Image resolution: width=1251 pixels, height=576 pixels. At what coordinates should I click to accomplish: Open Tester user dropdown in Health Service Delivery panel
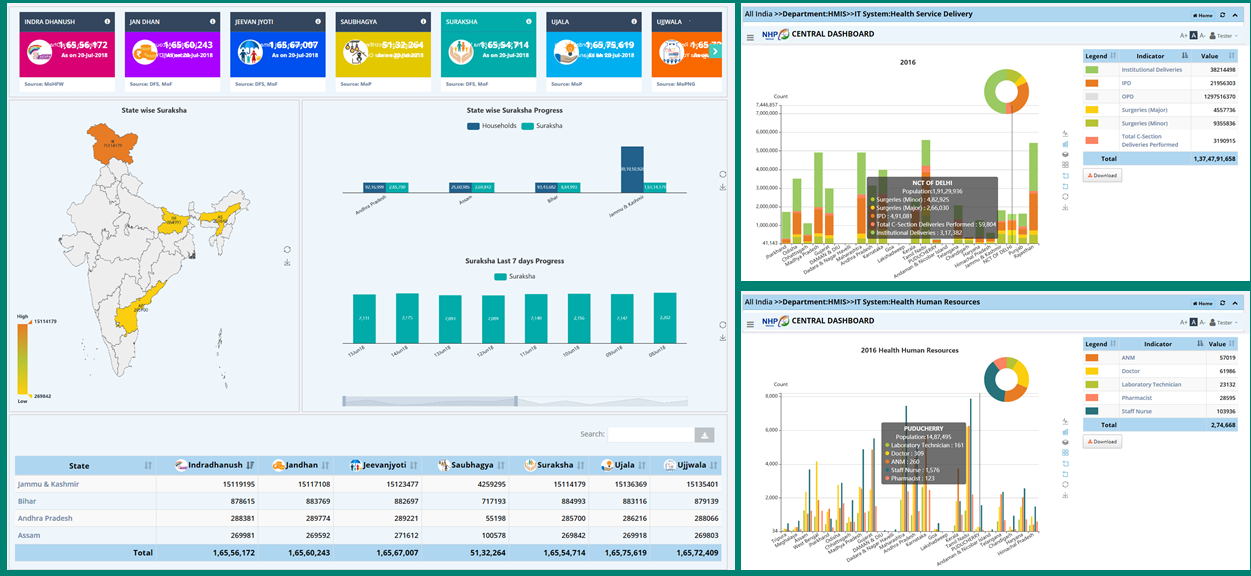point(1222,35)
